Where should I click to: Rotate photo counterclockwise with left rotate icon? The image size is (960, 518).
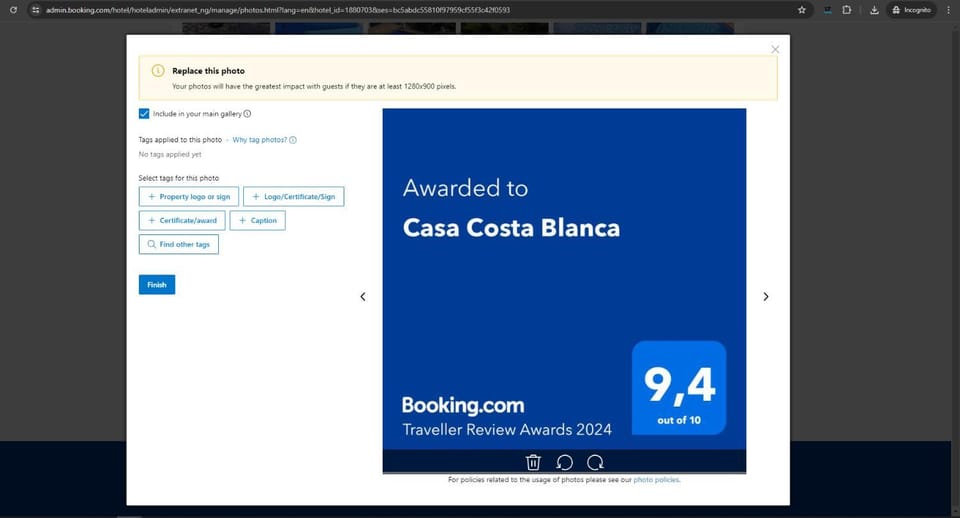[564, 462]
